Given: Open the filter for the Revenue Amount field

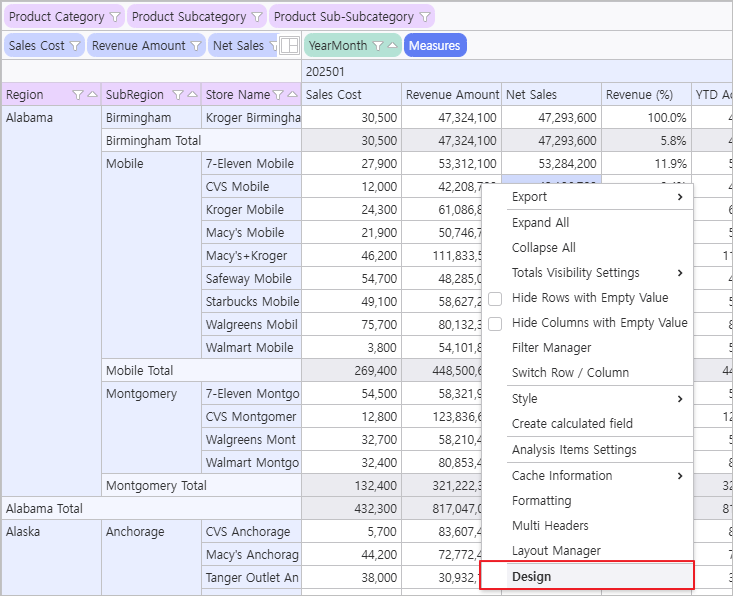Looking at the screenshot, I should [x=196, y=46].
